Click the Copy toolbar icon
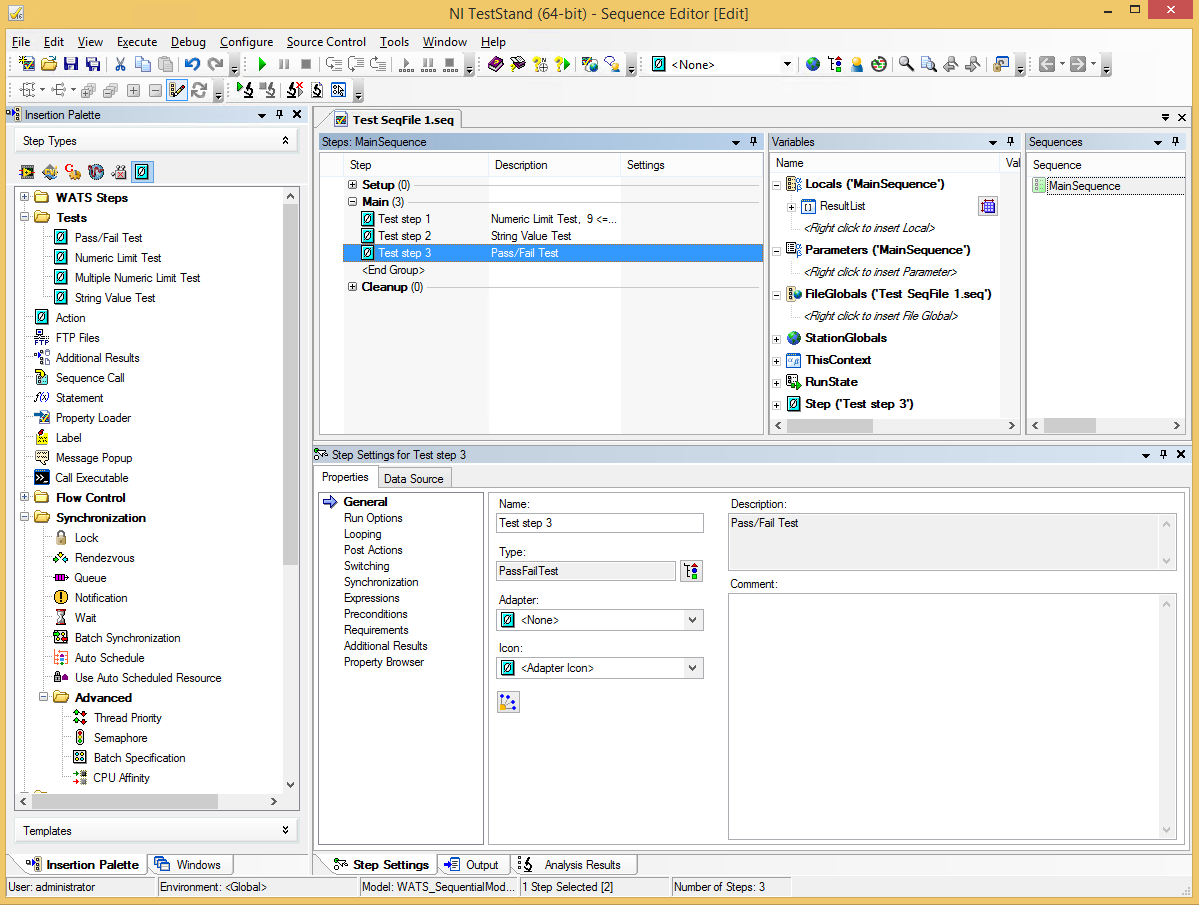Screen dimensions: 1199x905 [143, 64]
